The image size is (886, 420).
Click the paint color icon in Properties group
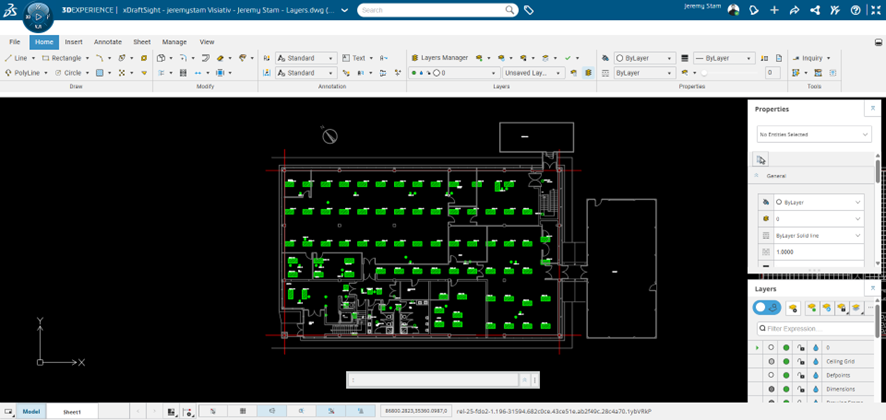tap(605, 58)
